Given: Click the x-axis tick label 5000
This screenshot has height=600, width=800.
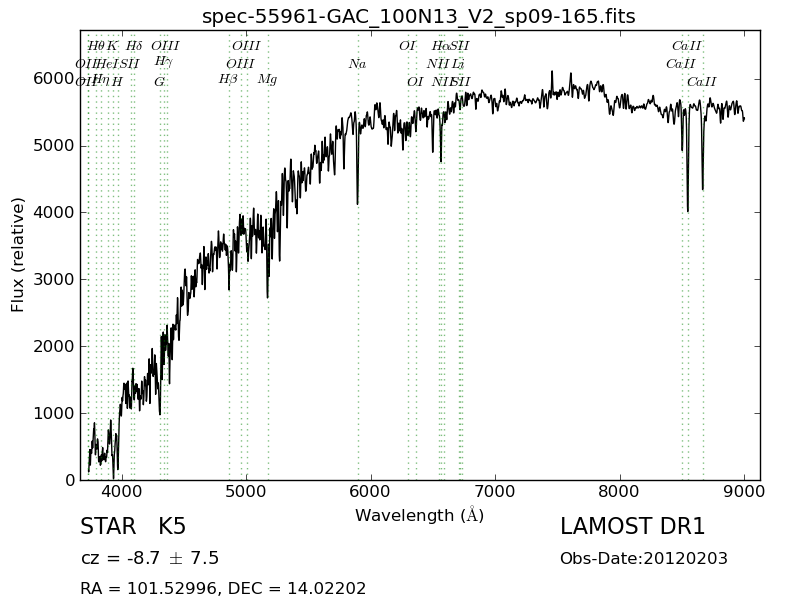Looking at the screenshot, I should [246, 491].
